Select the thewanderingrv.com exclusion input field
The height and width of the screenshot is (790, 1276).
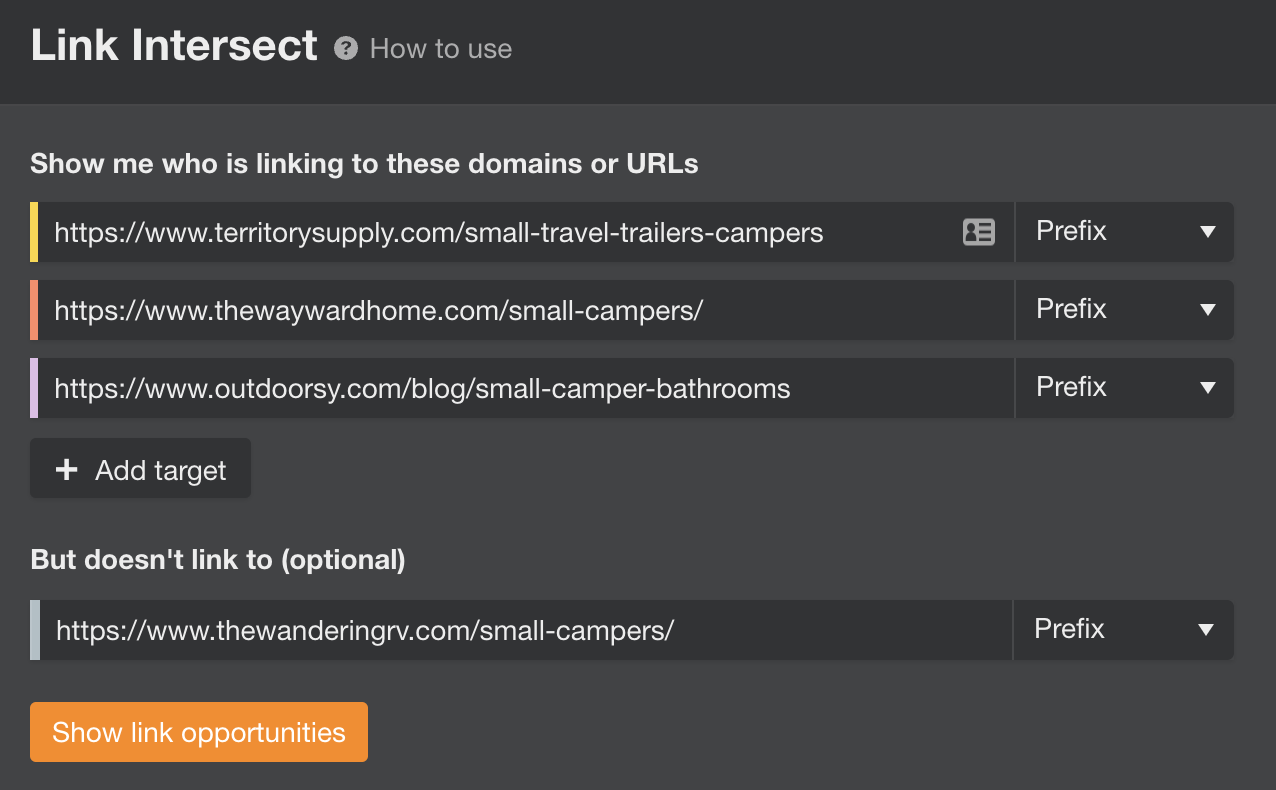[500, 630]
